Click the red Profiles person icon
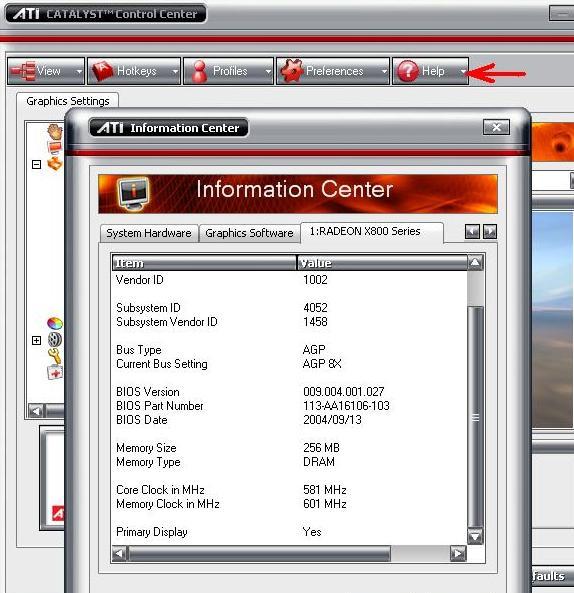 click(199, 71)
